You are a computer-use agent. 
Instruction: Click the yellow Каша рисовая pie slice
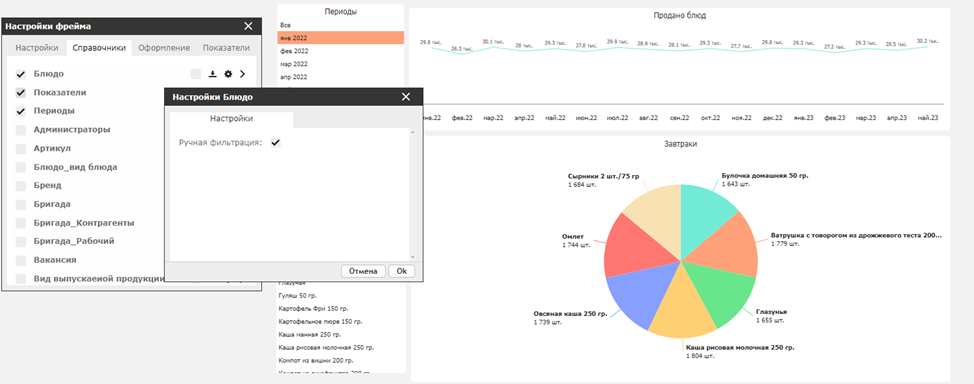tap(683, 309)
